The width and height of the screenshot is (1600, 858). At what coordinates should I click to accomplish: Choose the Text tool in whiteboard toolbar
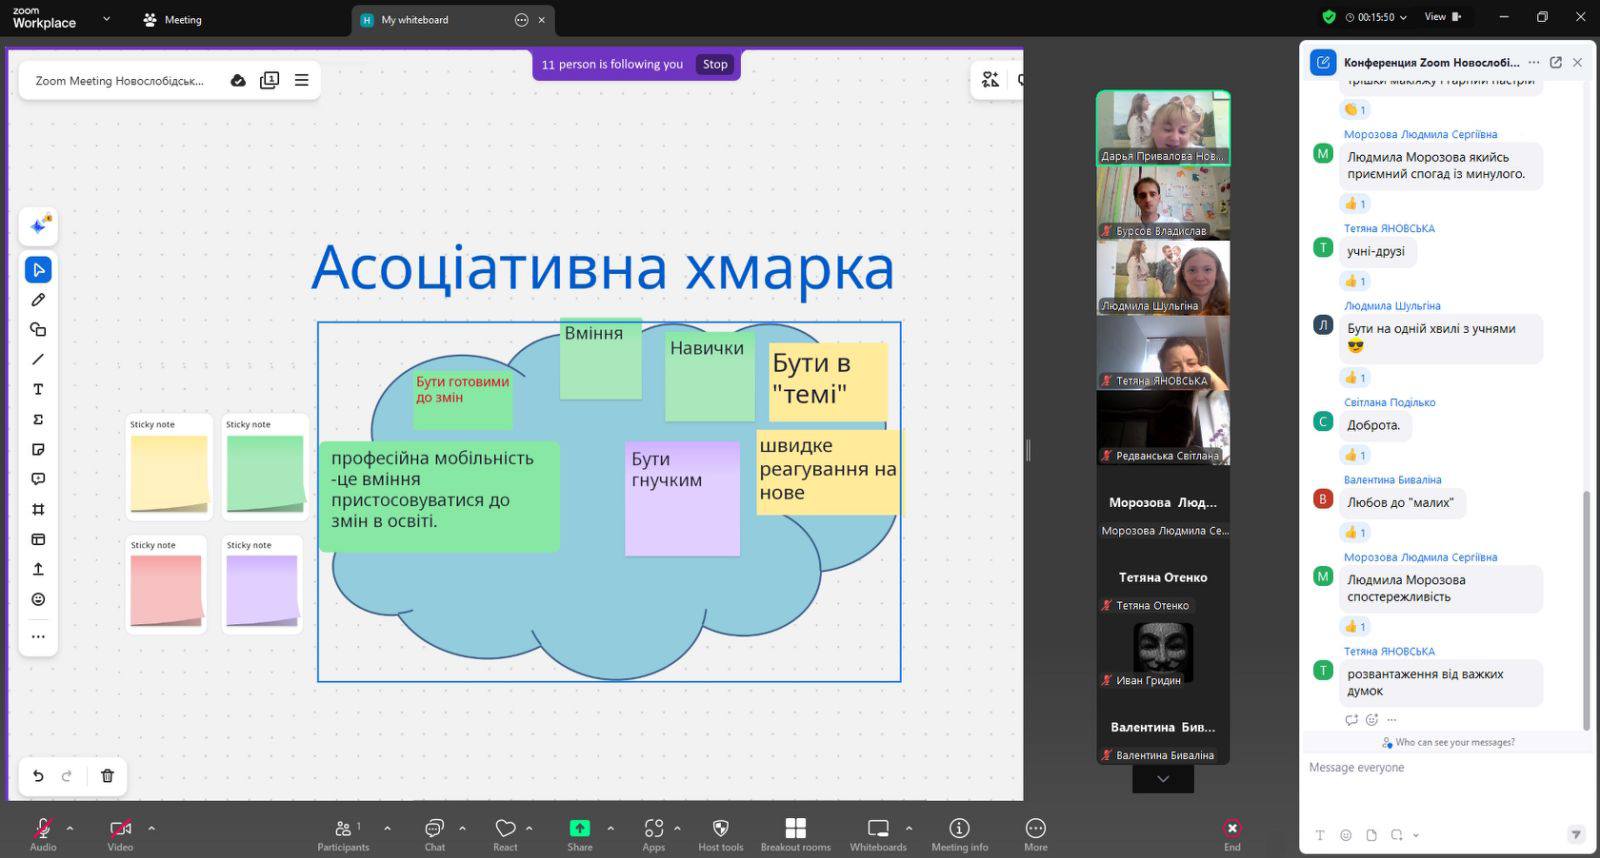(x=38, y=390)
